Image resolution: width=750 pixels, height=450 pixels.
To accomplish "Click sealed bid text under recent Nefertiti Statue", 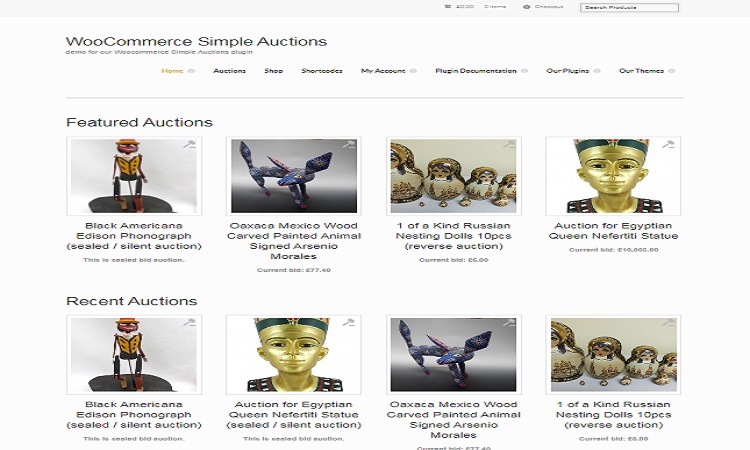I will coord(294,439).
